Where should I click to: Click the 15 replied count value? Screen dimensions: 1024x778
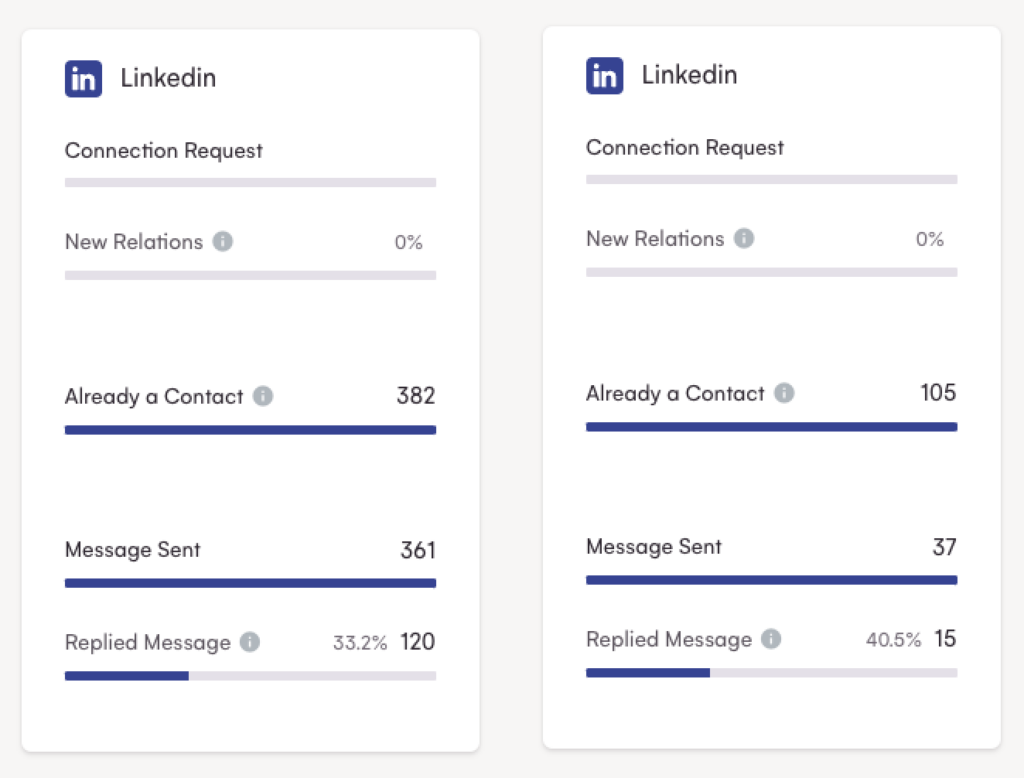pyautogui.click(x=945, y=639)
